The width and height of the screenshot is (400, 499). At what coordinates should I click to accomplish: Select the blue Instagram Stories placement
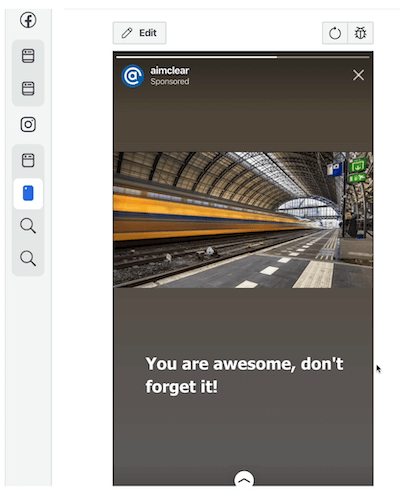[x=28, y=194]
